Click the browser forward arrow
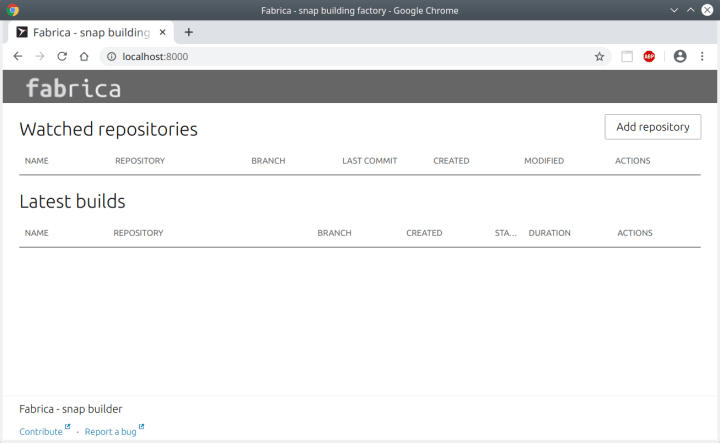The image size is (720, 443). [x=40, y=56]
